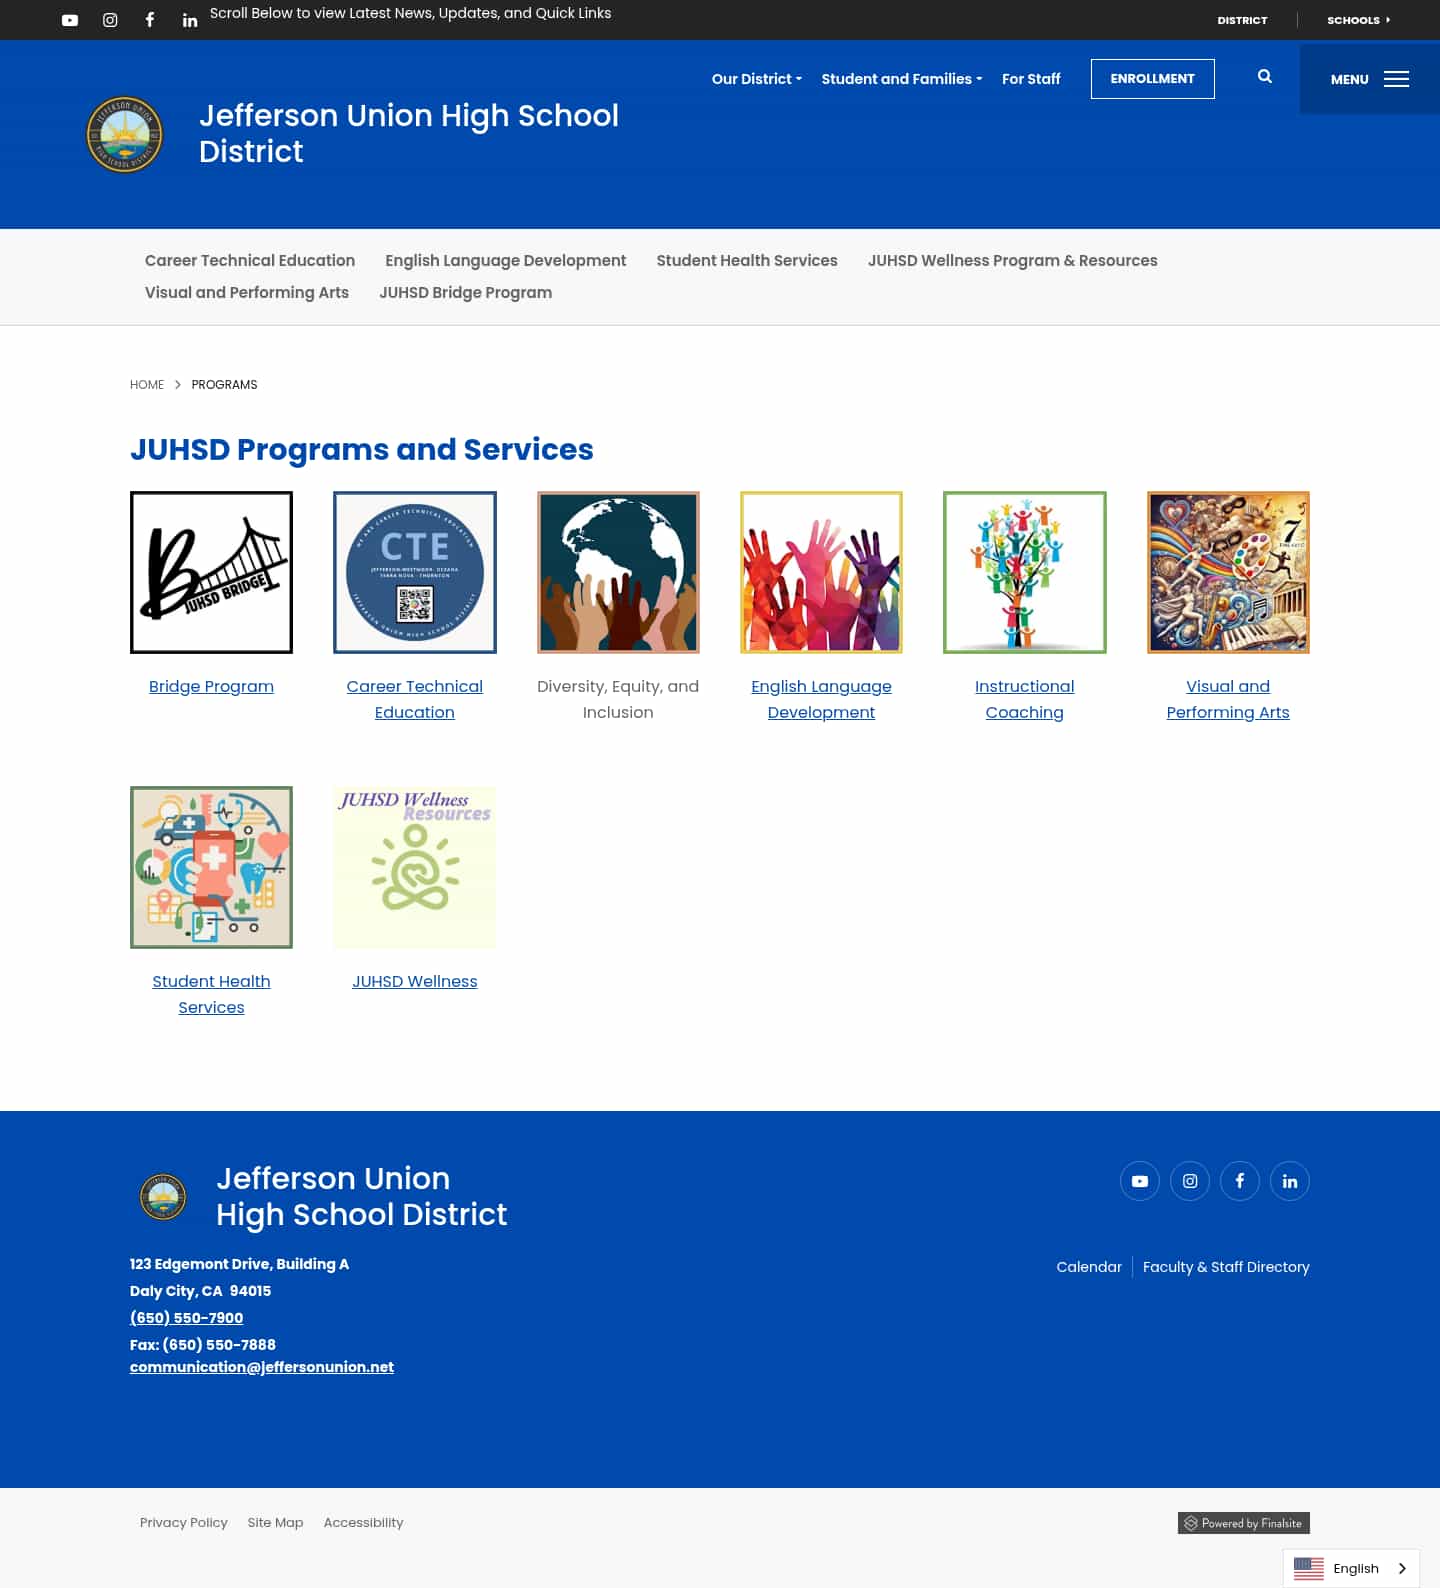The height and width of the screenshot is (1588, 1440).
Task: Open the Privacy Policy link
Action: [x=184, y=1523]
